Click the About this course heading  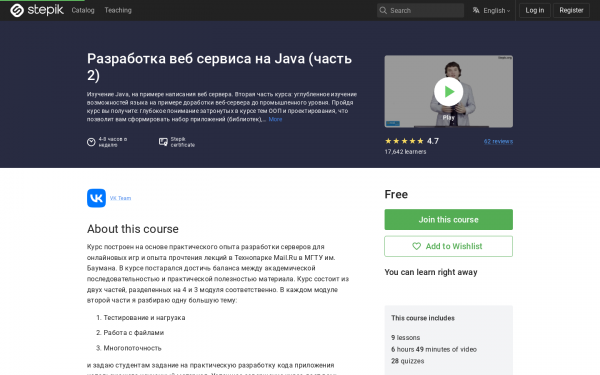[x=133, y=229]
